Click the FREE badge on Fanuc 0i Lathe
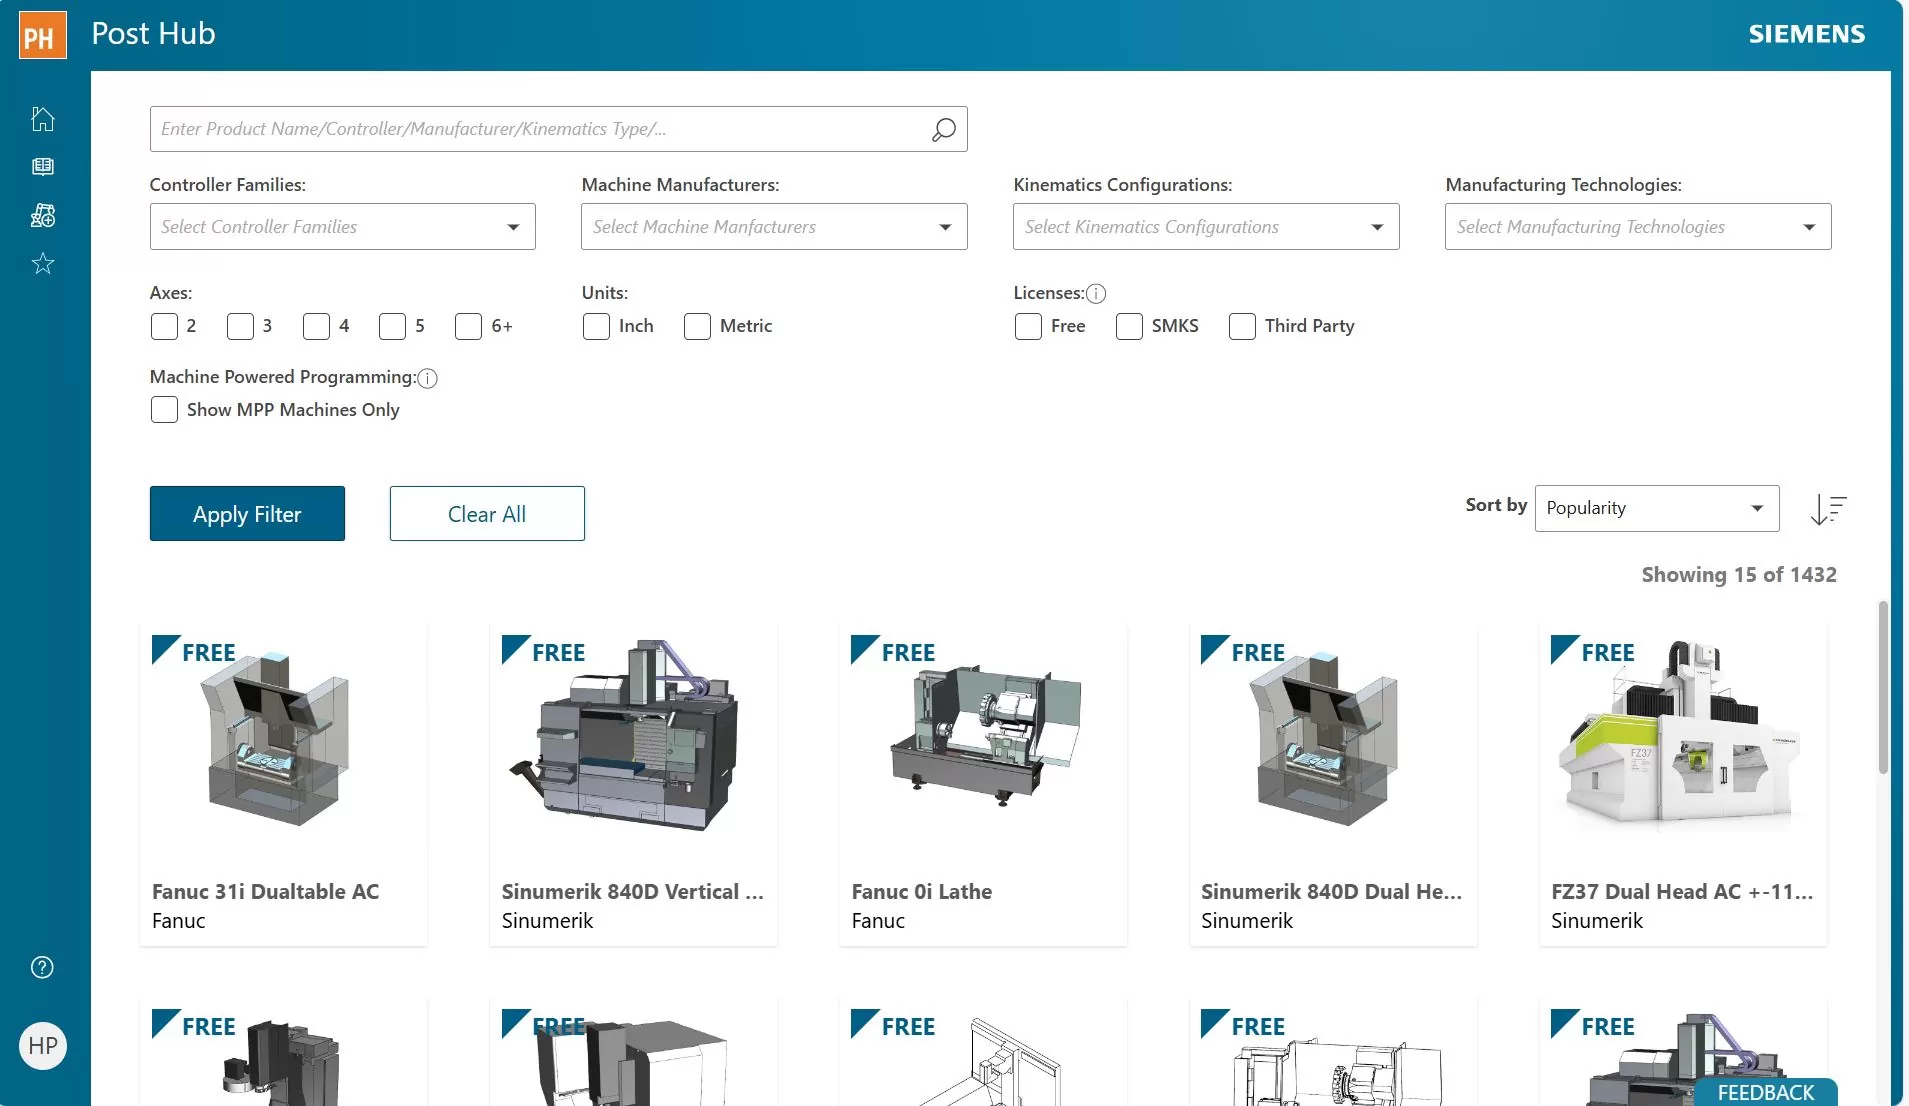Viewport: 1909px width, 1106px height. (893, 651)
